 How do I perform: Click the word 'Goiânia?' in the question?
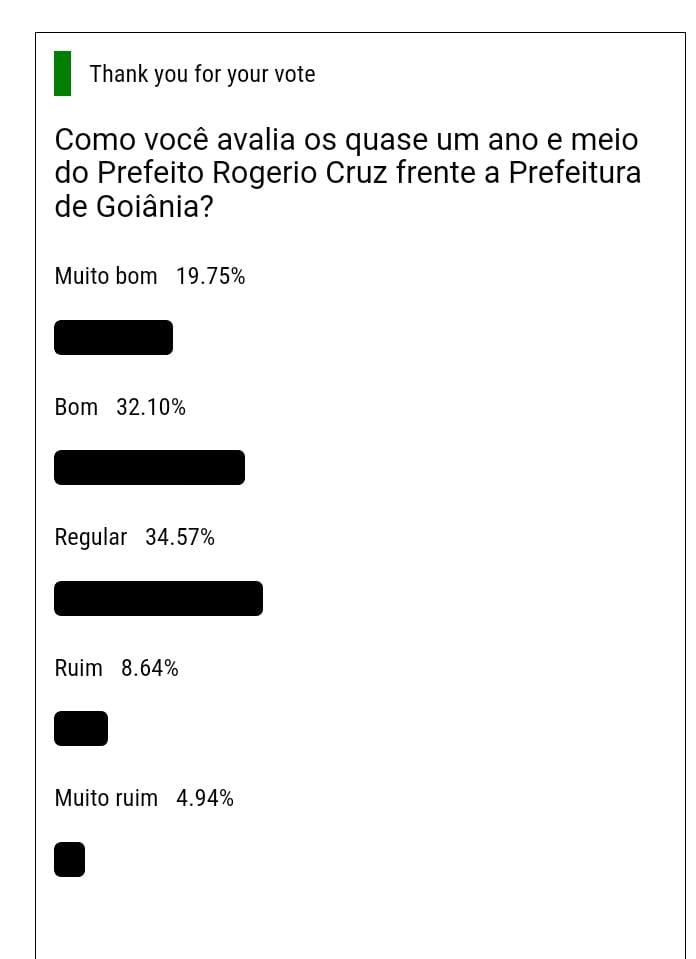click(x=154, y=206)
